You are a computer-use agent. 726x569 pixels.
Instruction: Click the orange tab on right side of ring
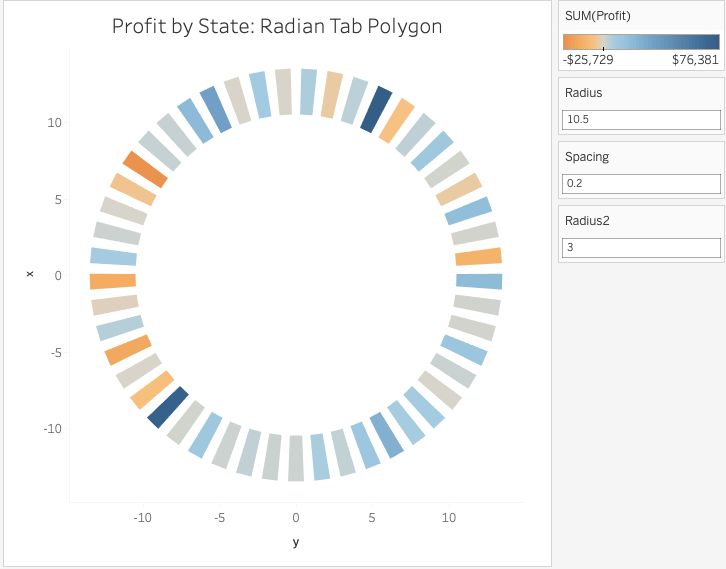478,257
